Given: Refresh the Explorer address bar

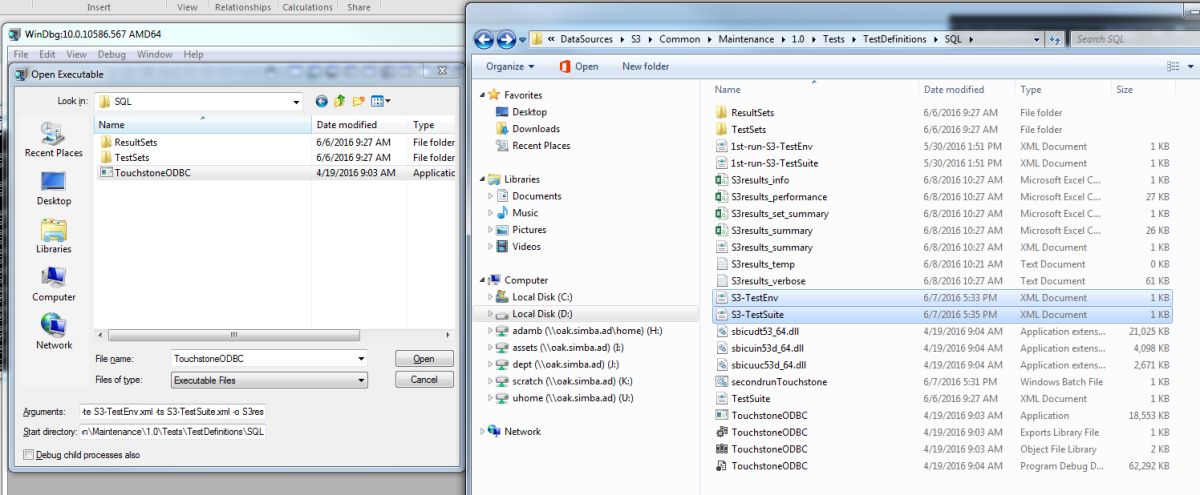Looking at the screenshot, I should [x=1055, y=39].
